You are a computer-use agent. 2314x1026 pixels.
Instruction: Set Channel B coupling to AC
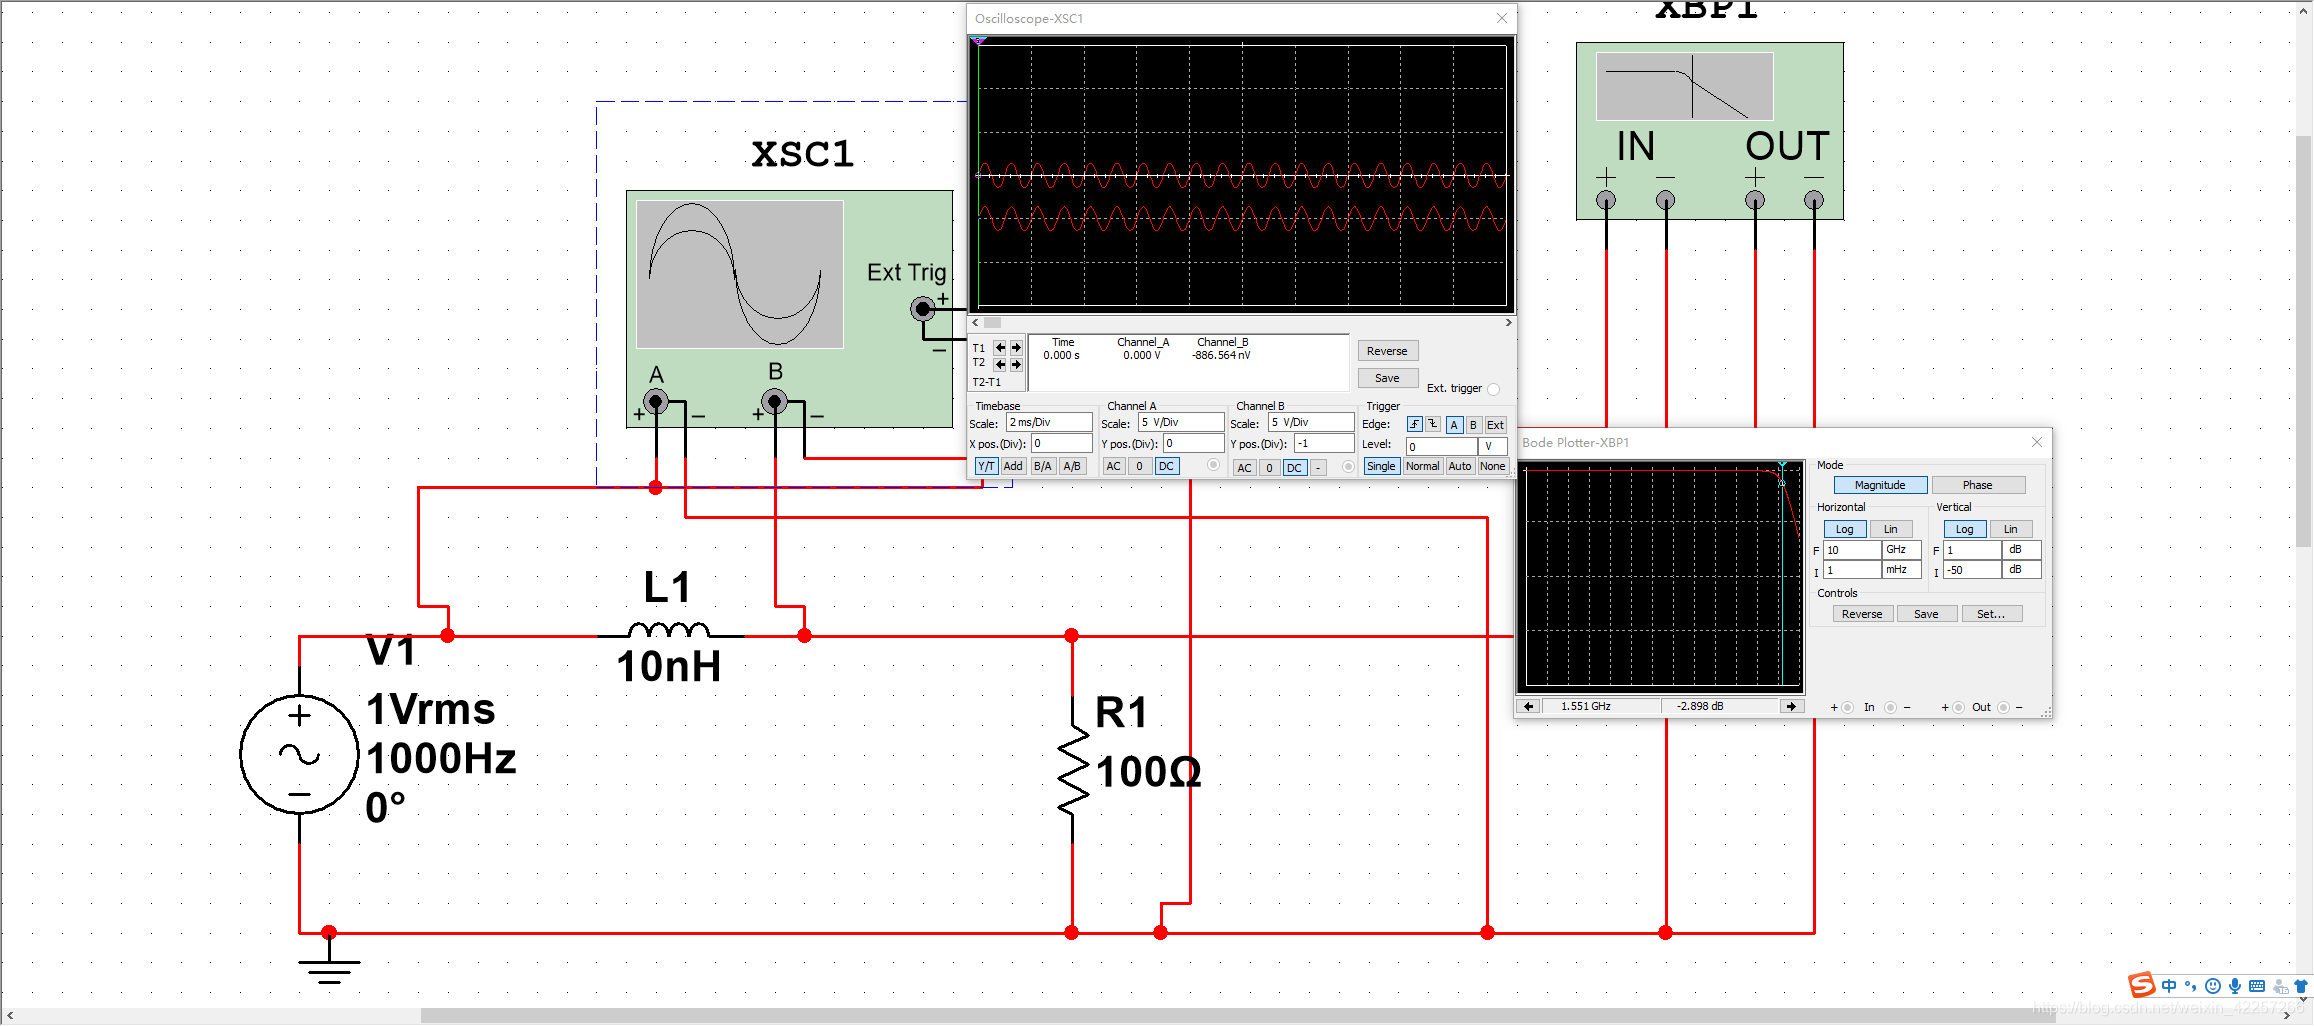click(x=1244, y=467)
